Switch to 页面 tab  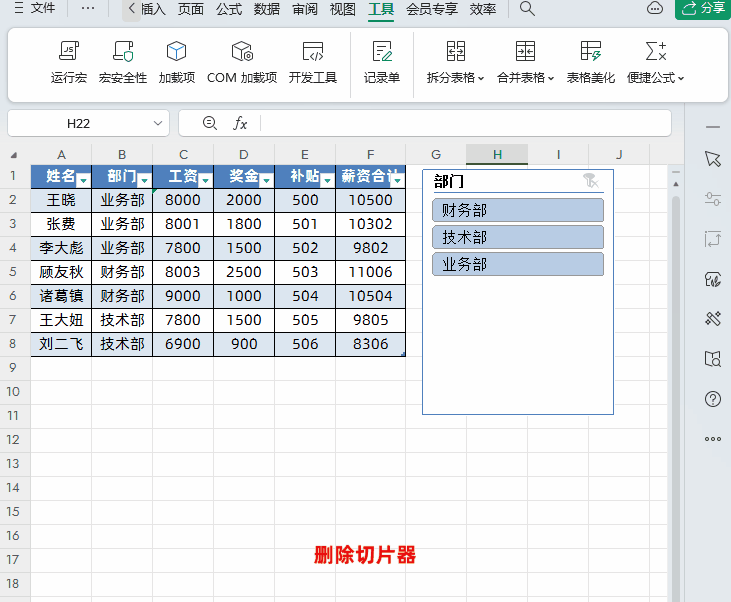[x=191, y=9]
